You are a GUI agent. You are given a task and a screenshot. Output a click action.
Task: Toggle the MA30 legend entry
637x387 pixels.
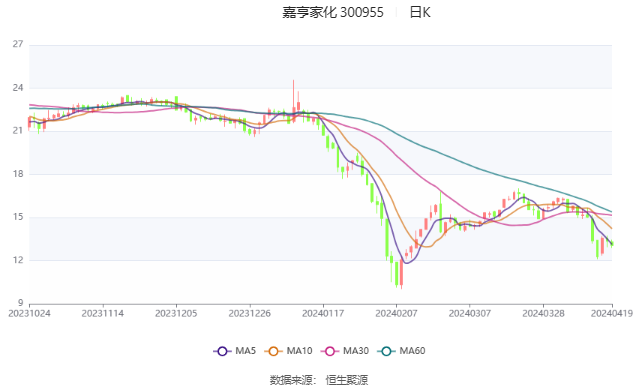click(345, 351)
